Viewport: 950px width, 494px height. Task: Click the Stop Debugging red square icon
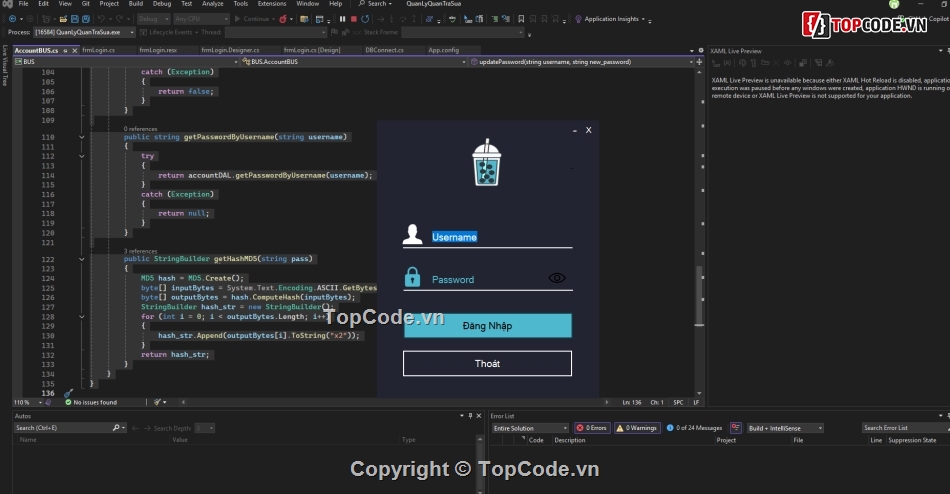(x=353, y=18)
